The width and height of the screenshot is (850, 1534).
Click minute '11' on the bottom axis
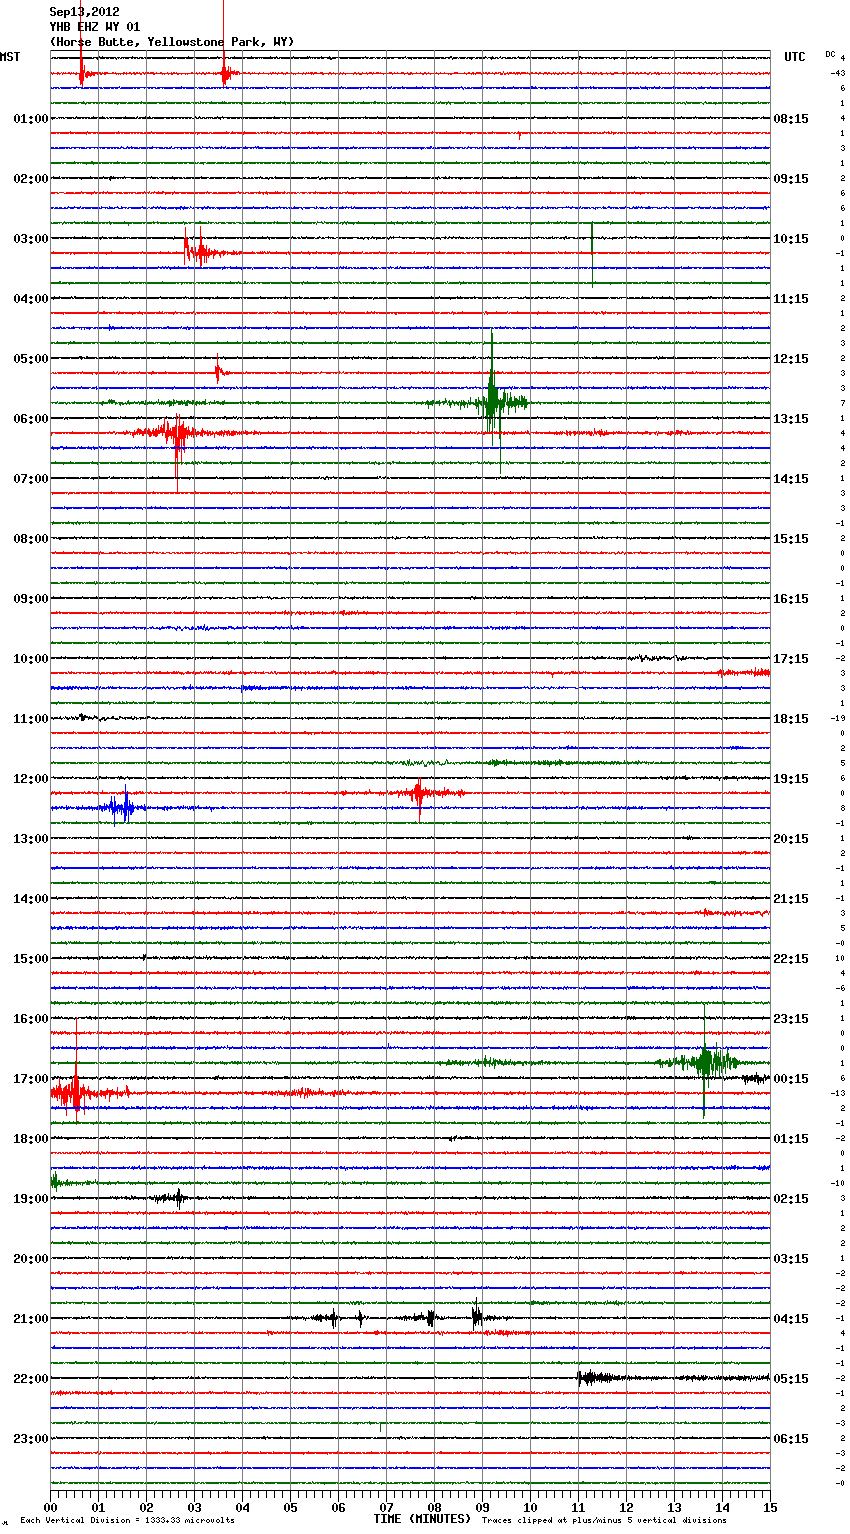click(579, 1507)
